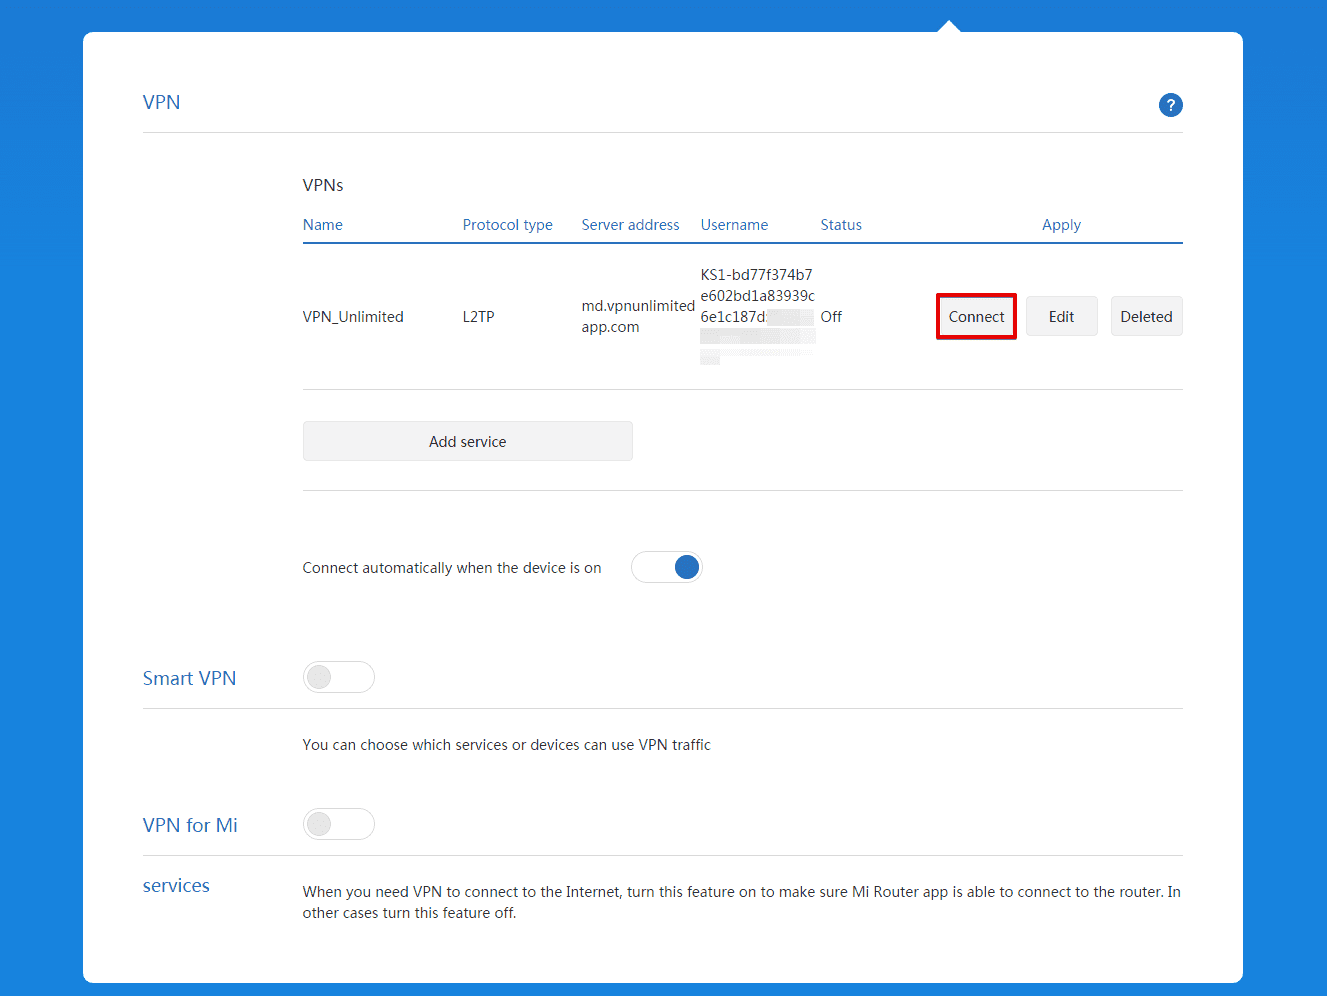Screen dimensions: 1327x996
Task: Click the Name column header
Action: point(322,224)
